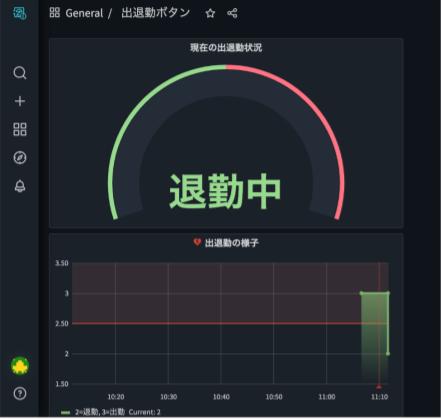Click the red alert marker on time axis
This screenshot has height=419, width=441.
coord(379,387)
